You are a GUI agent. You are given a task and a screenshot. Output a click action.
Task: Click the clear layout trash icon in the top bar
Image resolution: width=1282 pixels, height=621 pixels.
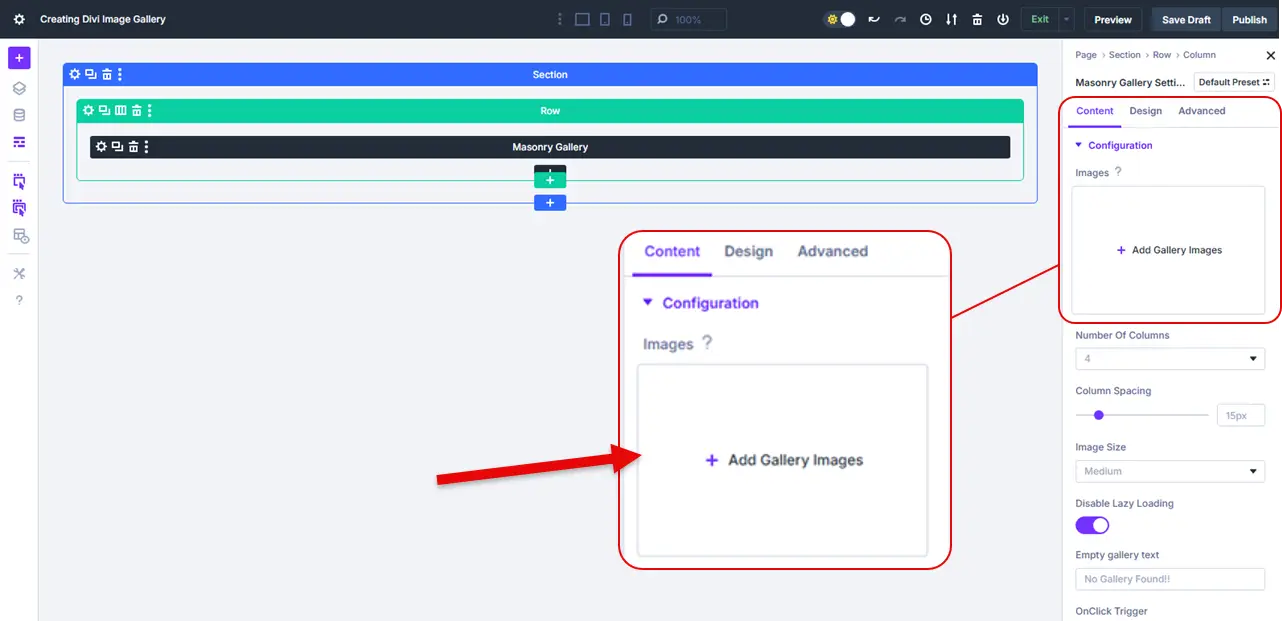977,19
